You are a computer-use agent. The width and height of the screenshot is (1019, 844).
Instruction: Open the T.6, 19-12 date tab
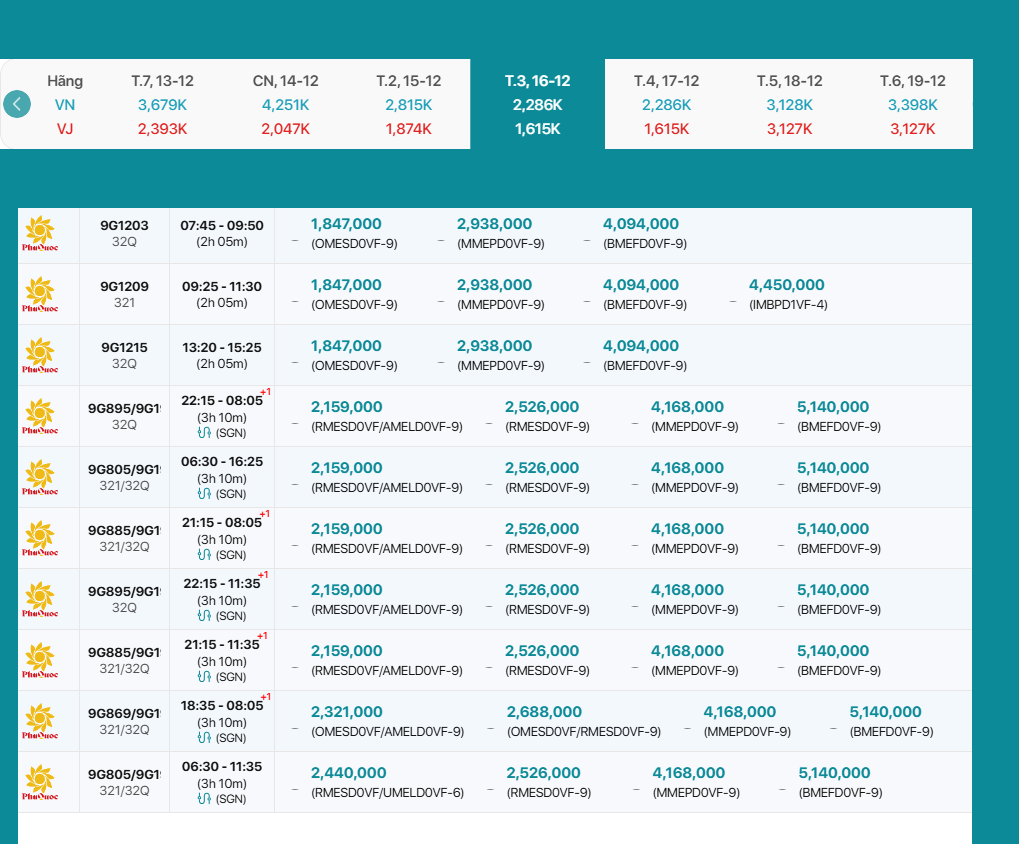(912, 104)
